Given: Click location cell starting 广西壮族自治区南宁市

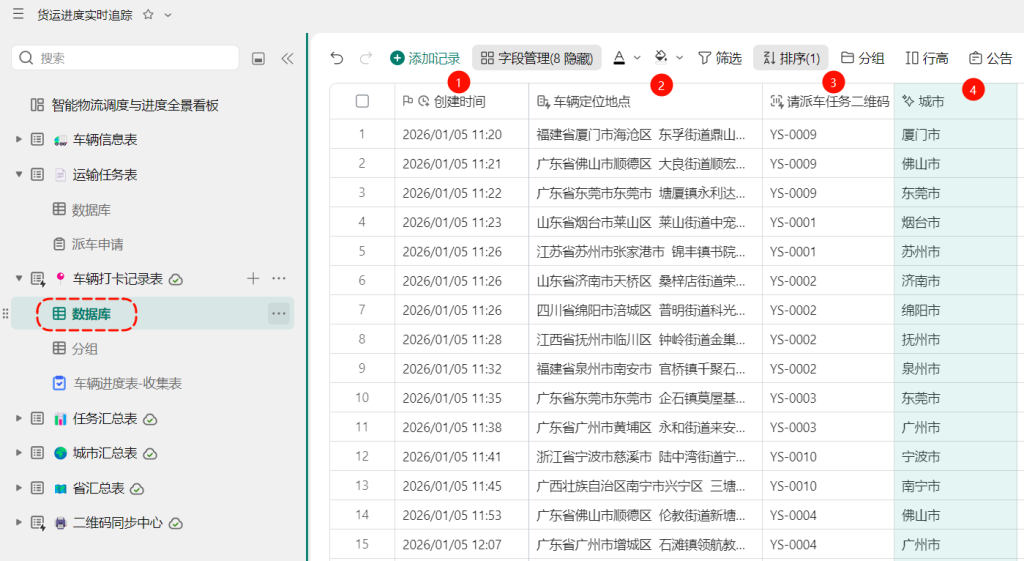Looking at the screenshot, I should [645, 486].
